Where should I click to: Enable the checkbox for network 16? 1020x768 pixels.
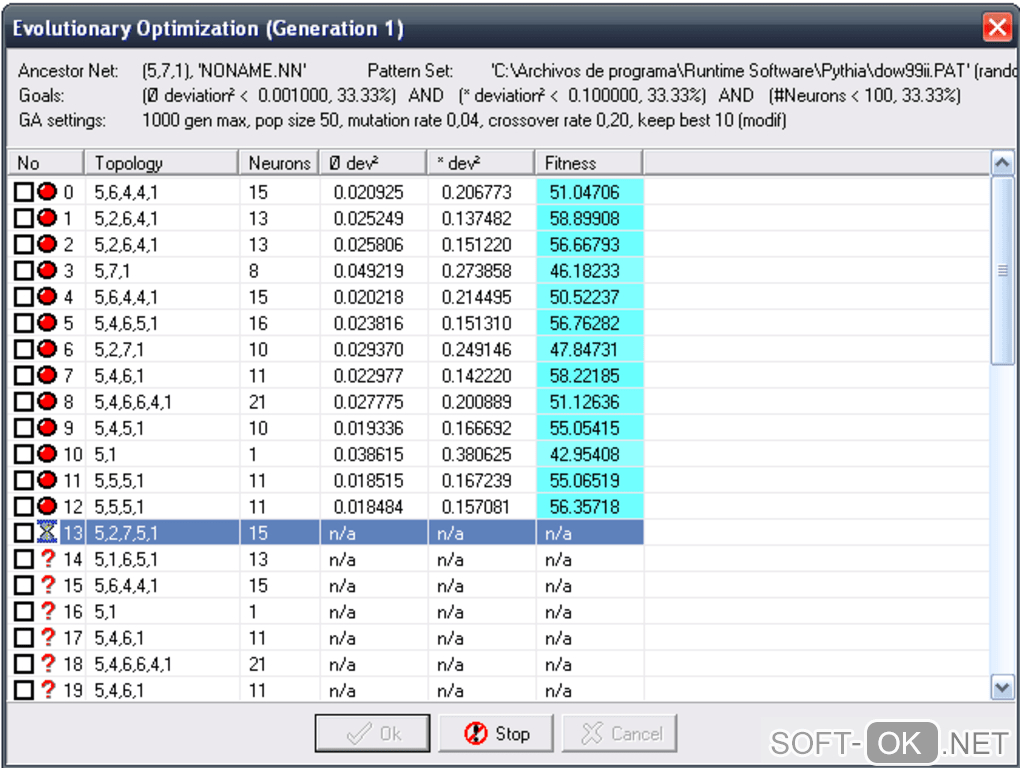24,612
